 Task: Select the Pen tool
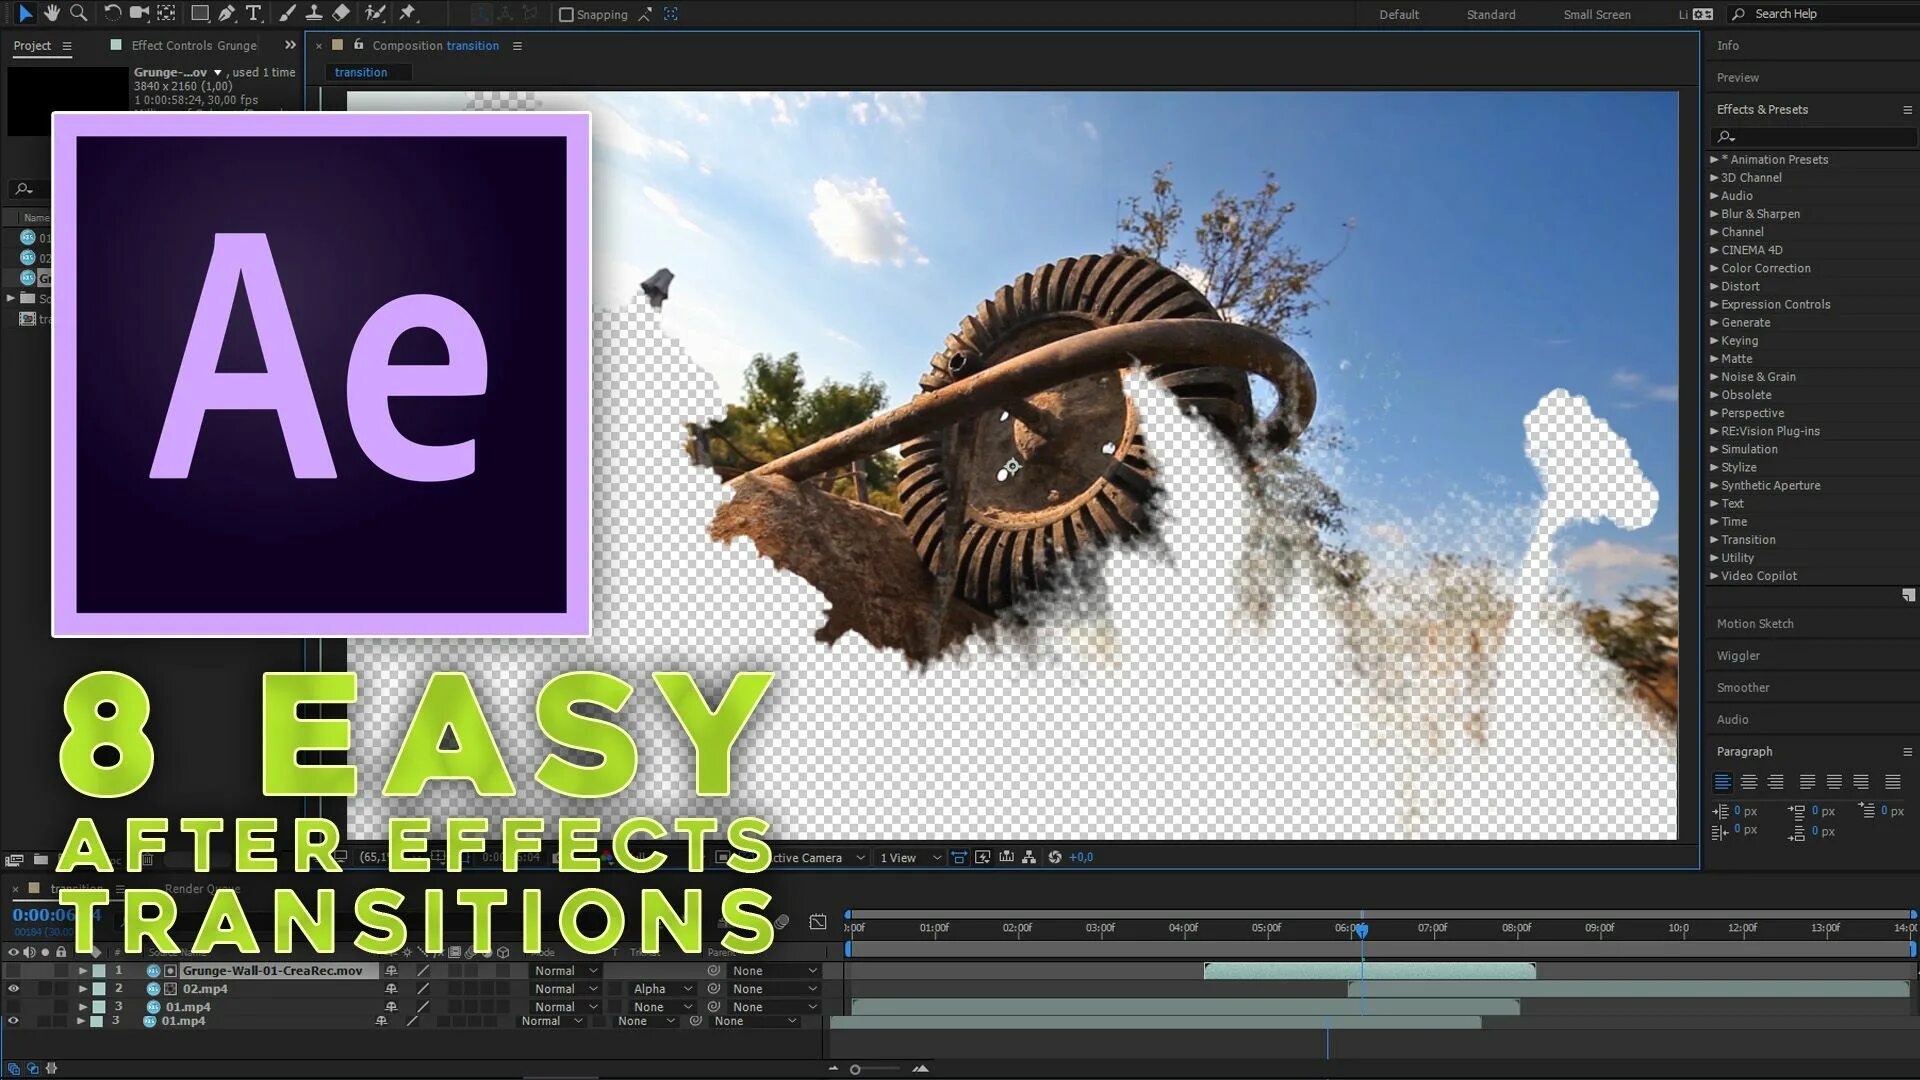pyautogui.click(x=227, y=13)
